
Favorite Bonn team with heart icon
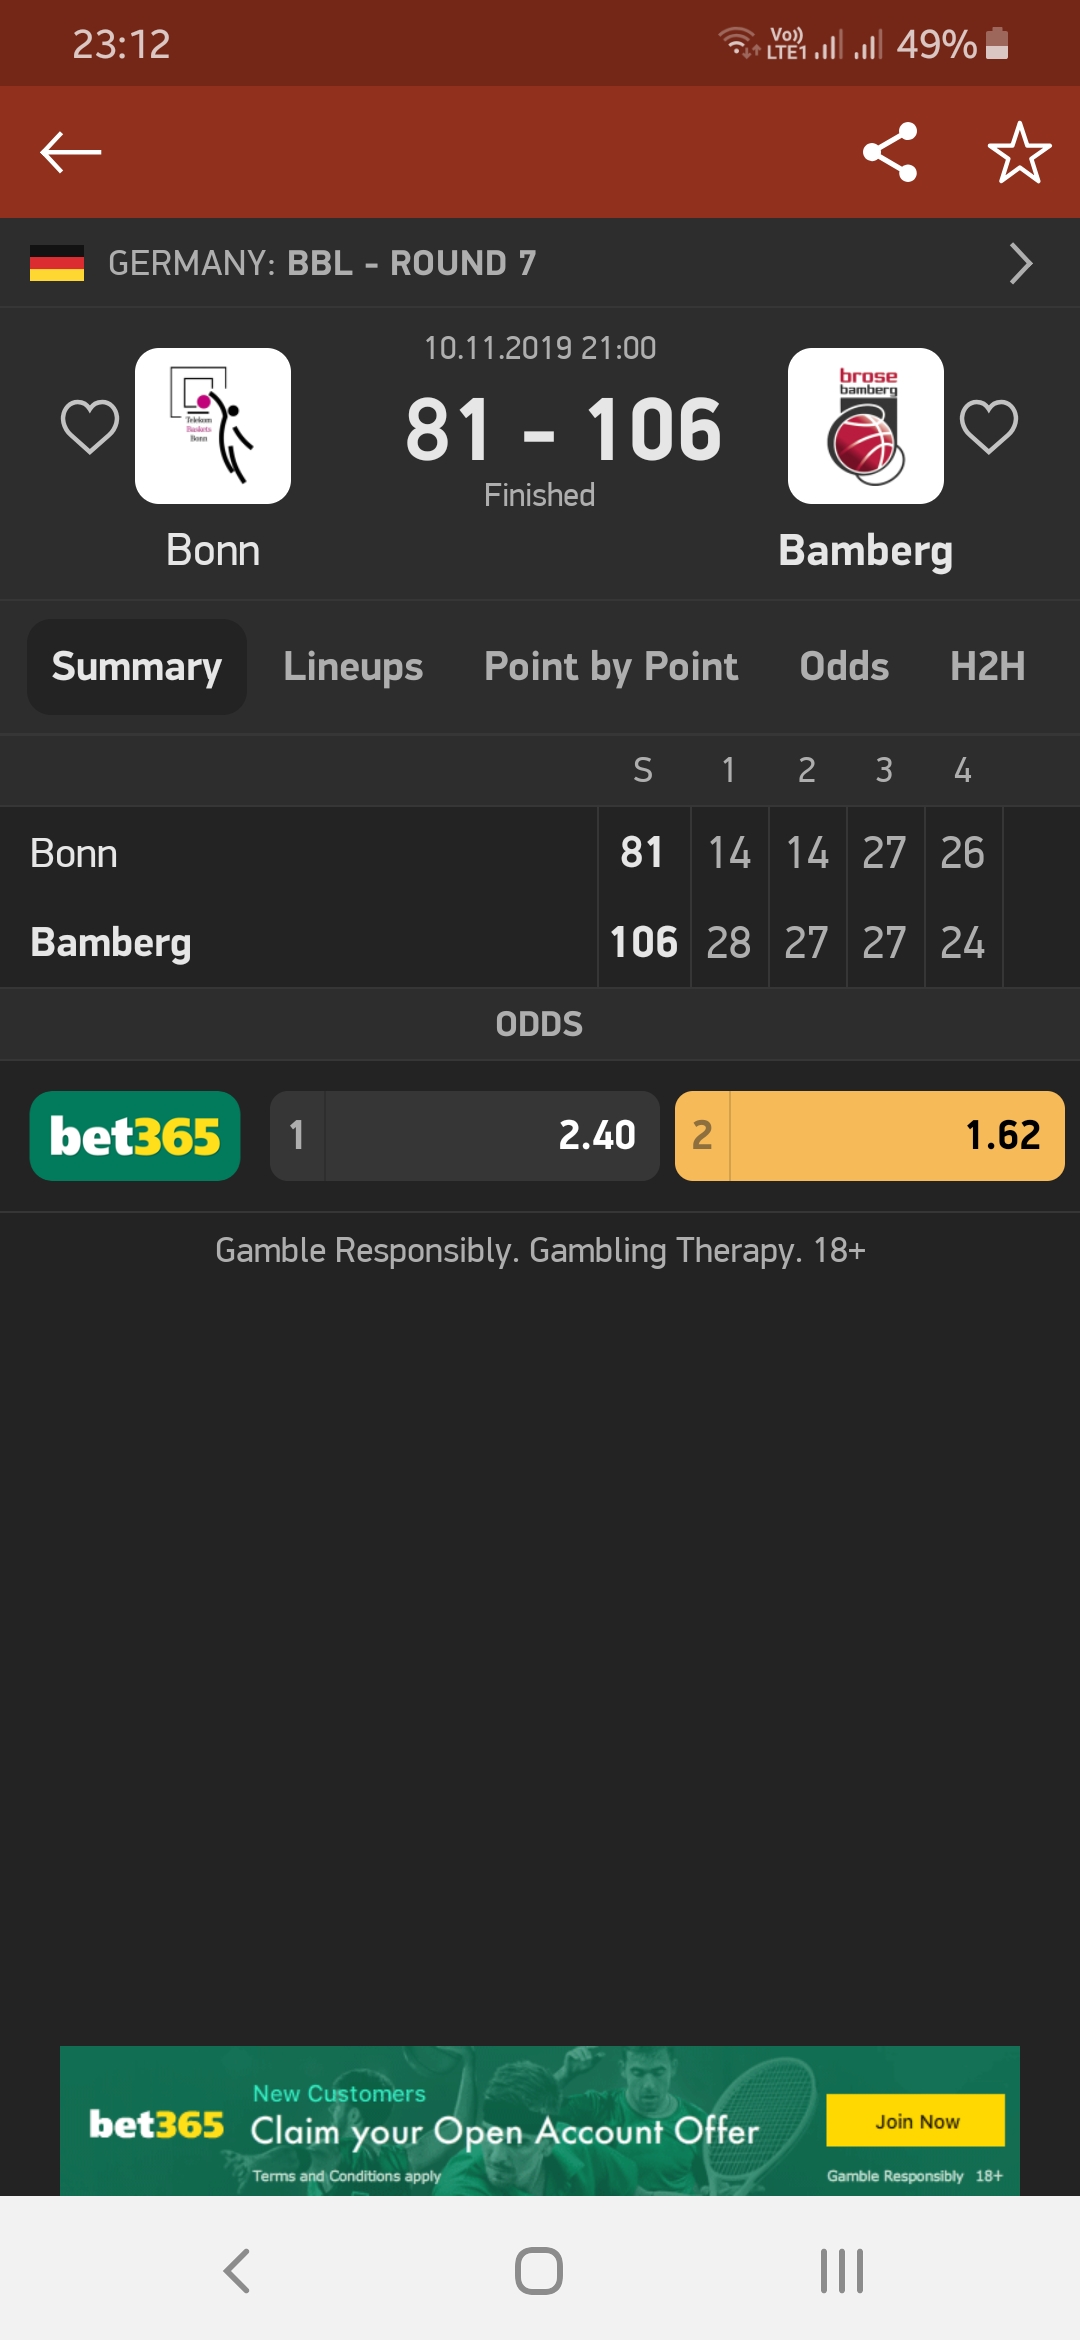pyautogui.click(x=90, y=427)
